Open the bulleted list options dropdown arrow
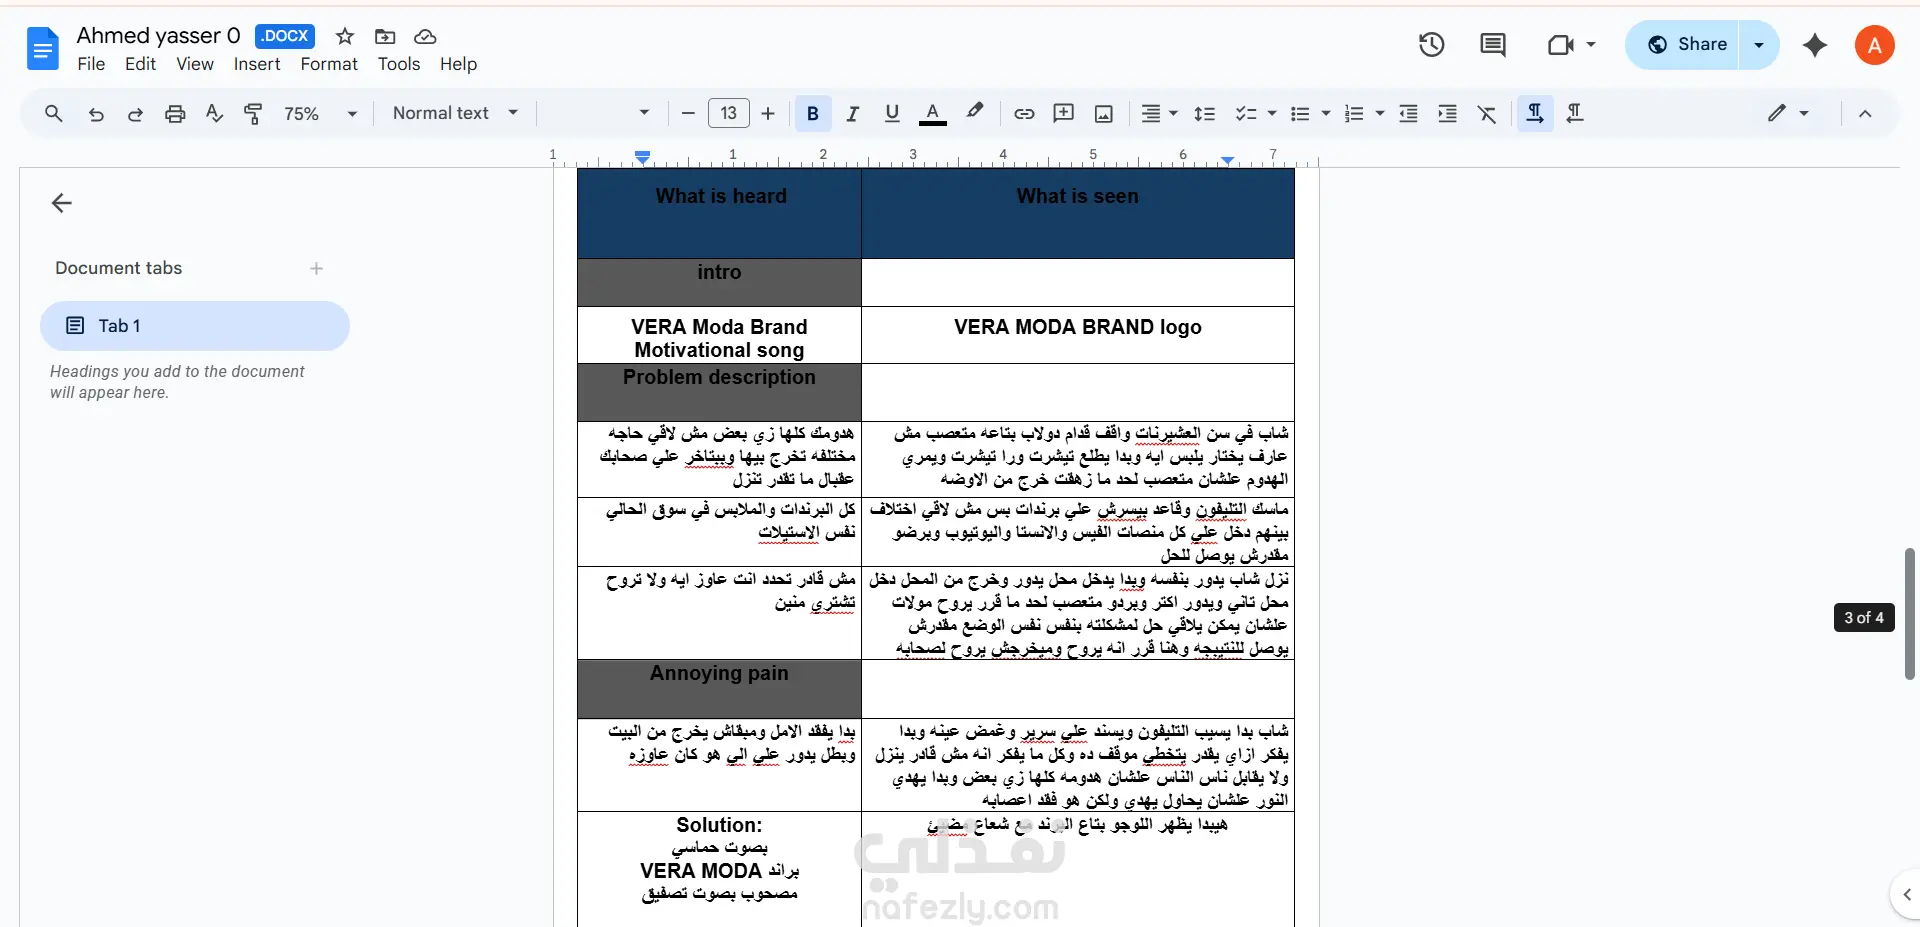Screen dimensions: 1920x927 click(x=1326, y=114)
